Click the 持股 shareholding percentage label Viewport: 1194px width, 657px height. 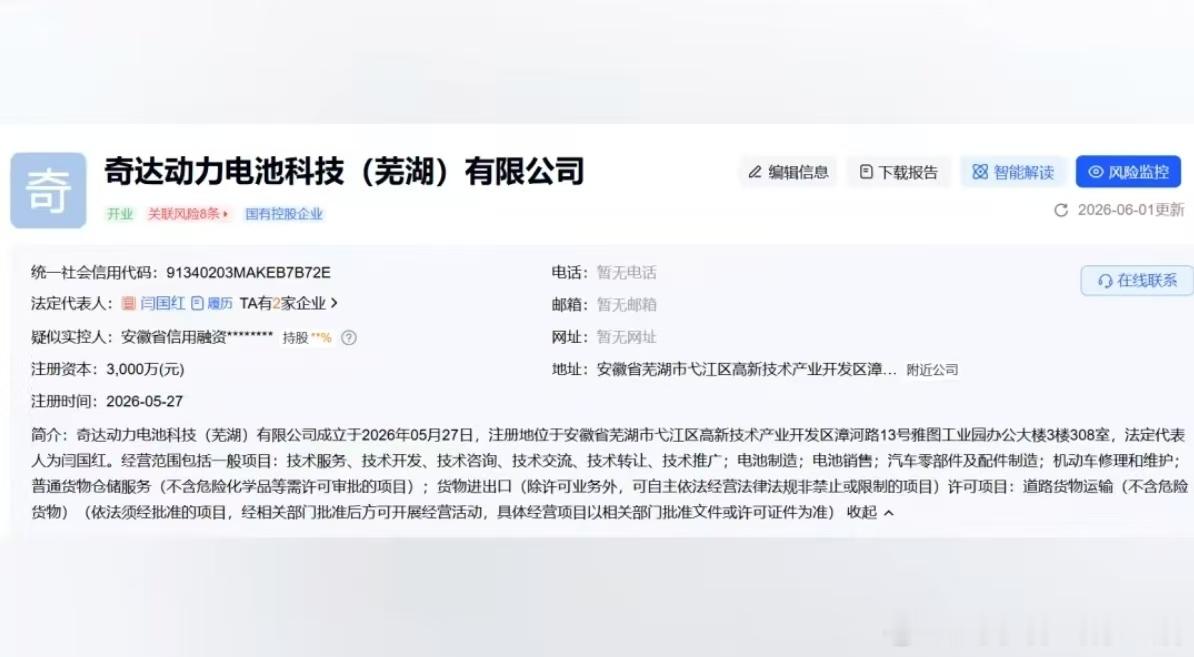pos(307,337)
